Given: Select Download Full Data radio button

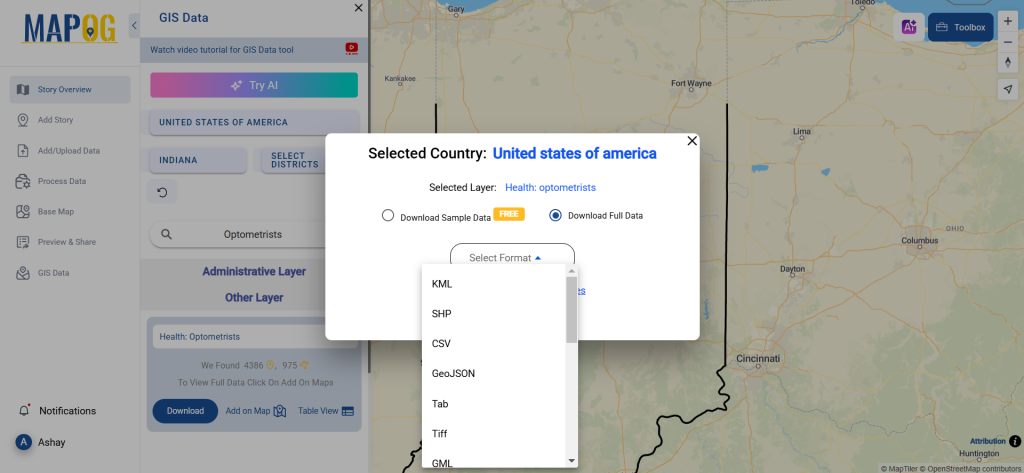Looking at the screenshot, I should 556,215.
